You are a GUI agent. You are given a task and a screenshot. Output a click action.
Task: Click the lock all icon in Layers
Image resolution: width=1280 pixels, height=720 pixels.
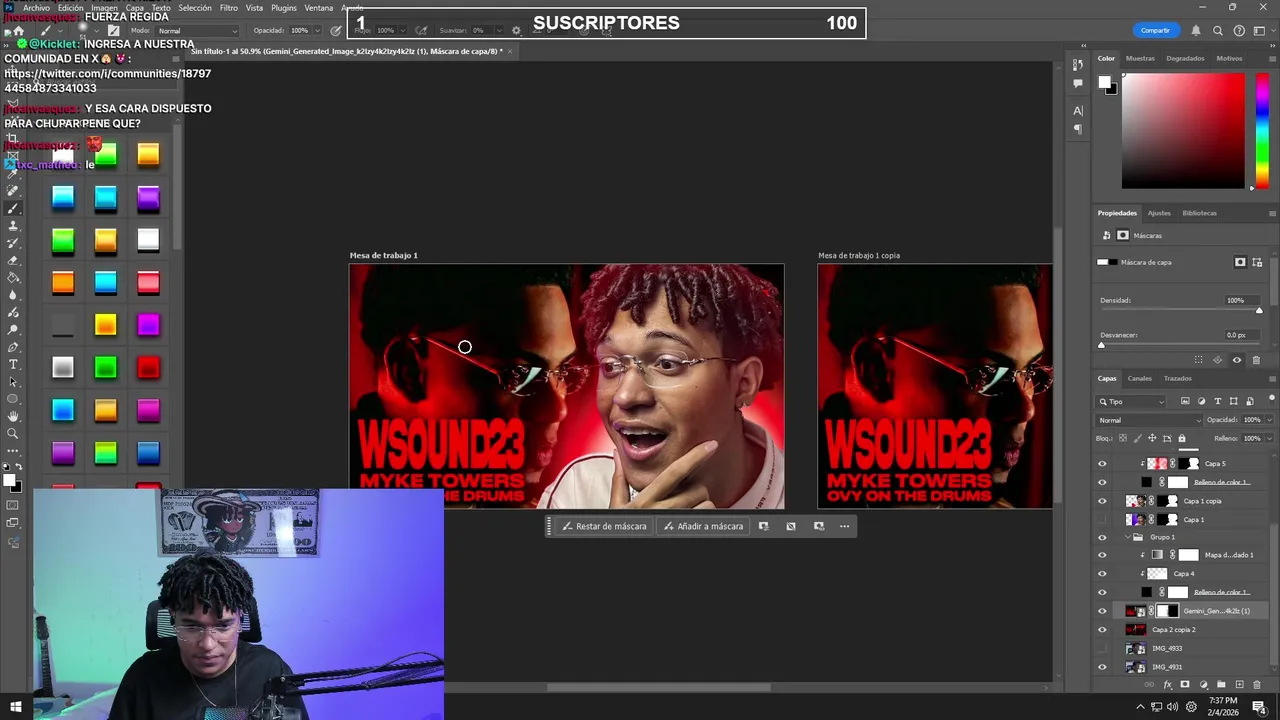click(1181, 438)
